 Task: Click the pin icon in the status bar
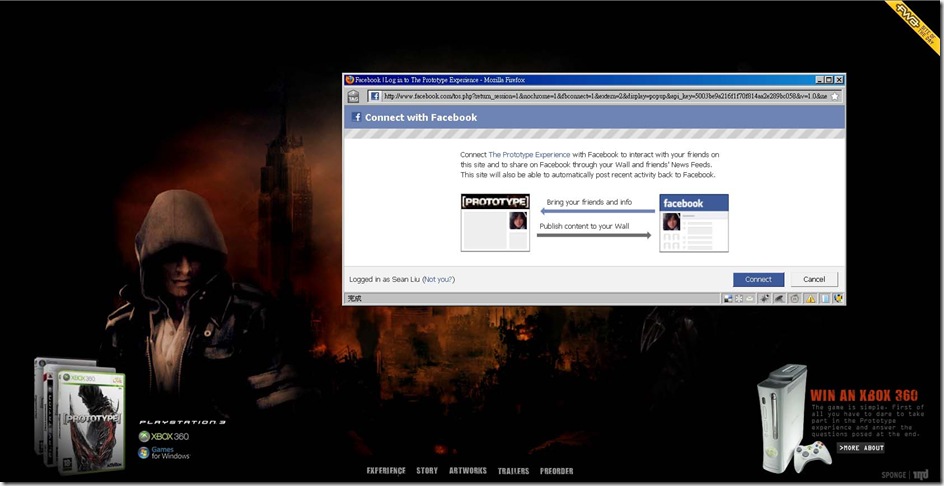765,299
